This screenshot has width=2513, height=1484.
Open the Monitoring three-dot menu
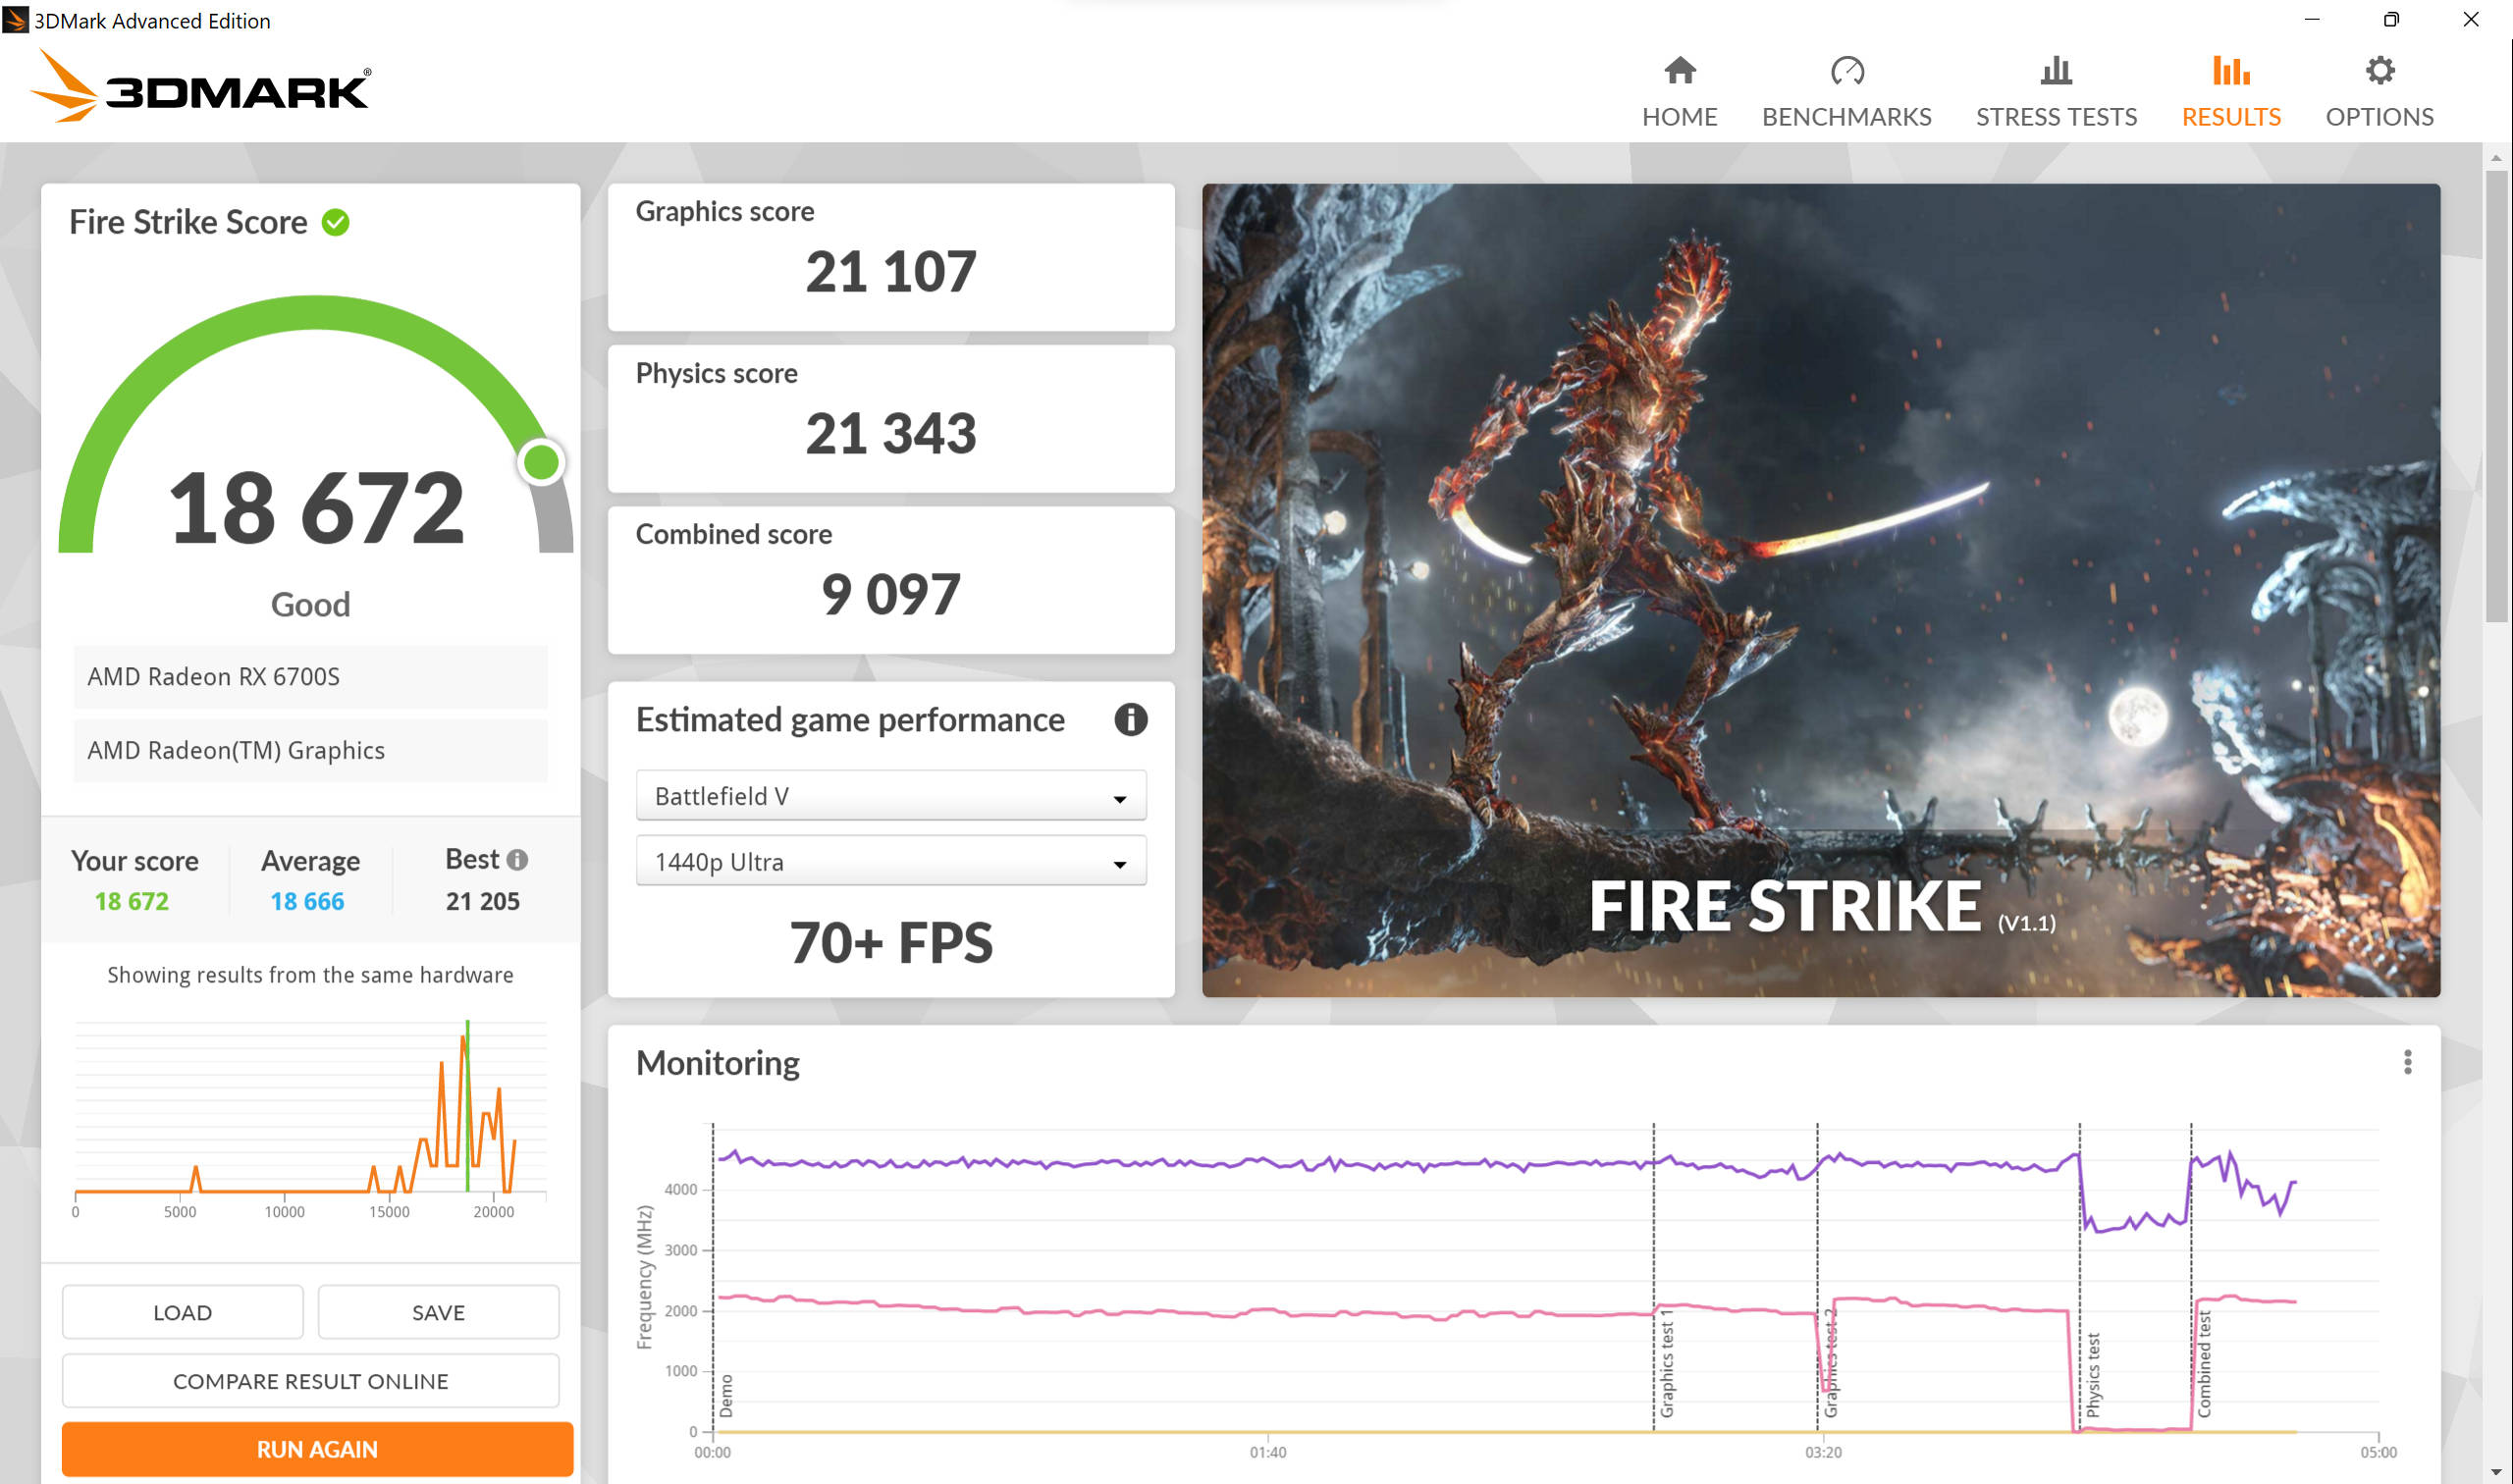[2407, 1062]
